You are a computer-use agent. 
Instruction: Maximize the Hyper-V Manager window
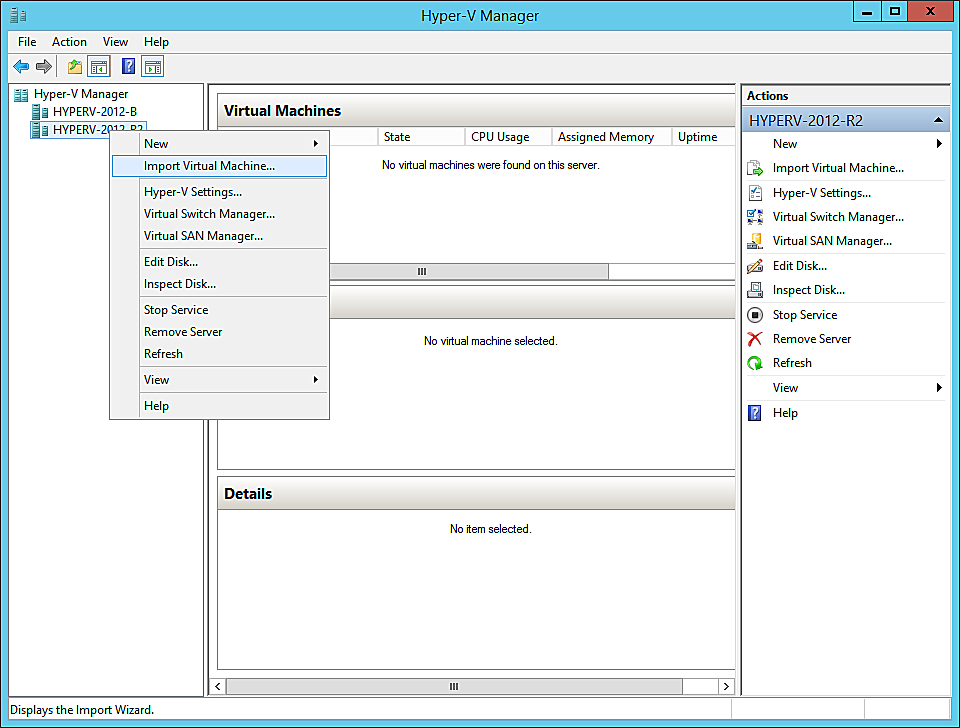point(894,11)
